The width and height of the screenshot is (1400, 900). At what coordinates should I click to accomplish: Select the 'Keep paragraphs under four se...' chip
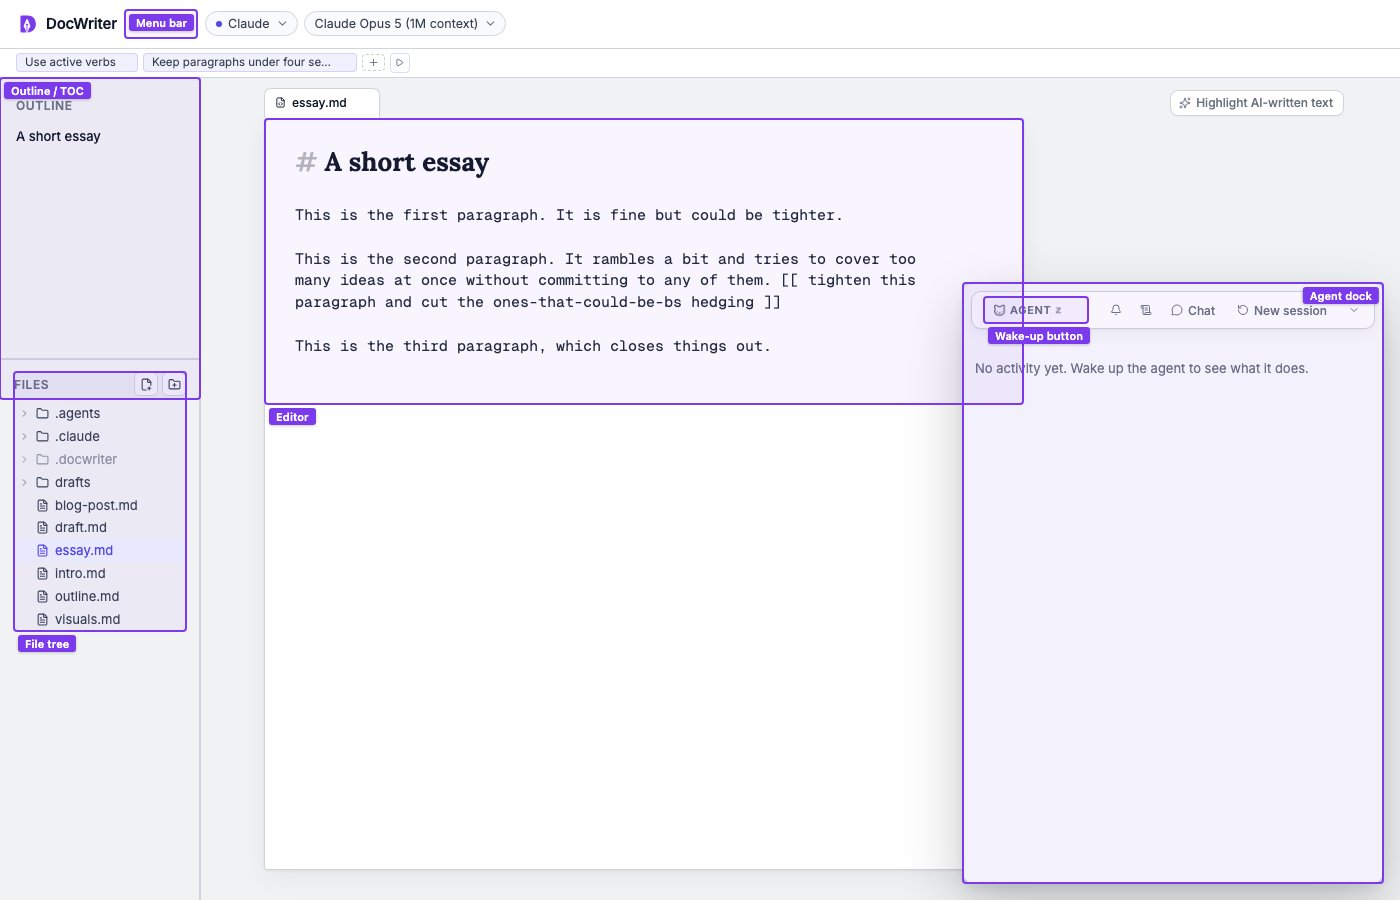pos(249,62)
